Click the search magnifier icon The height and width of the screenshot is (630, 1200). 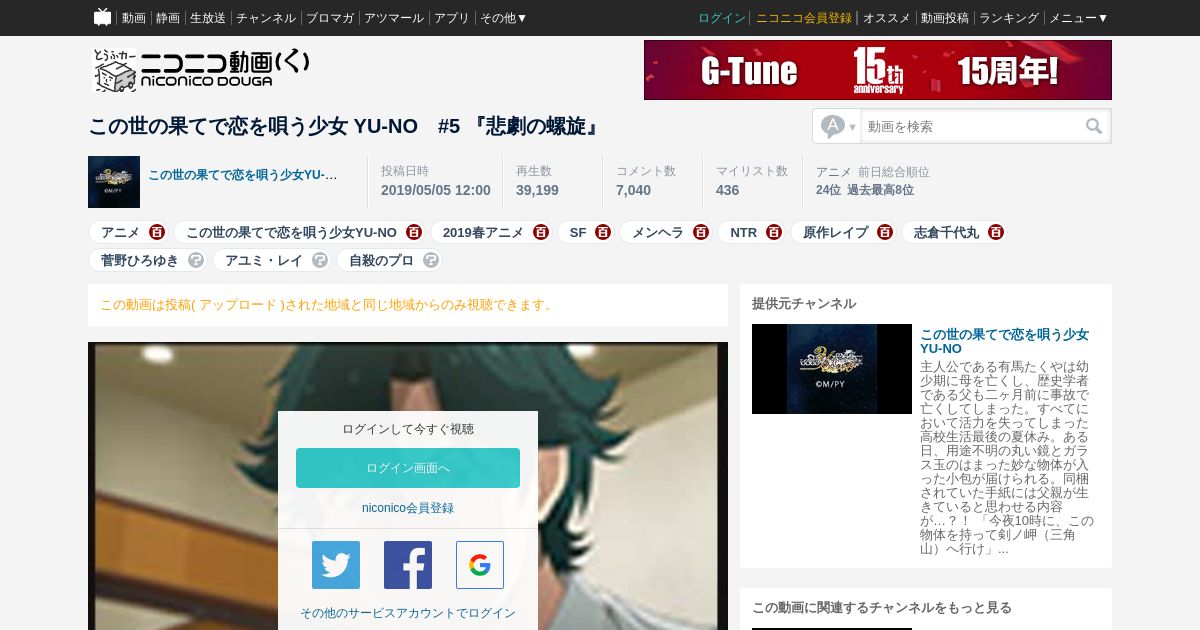pyautogui.click(x=1094, y=126)
